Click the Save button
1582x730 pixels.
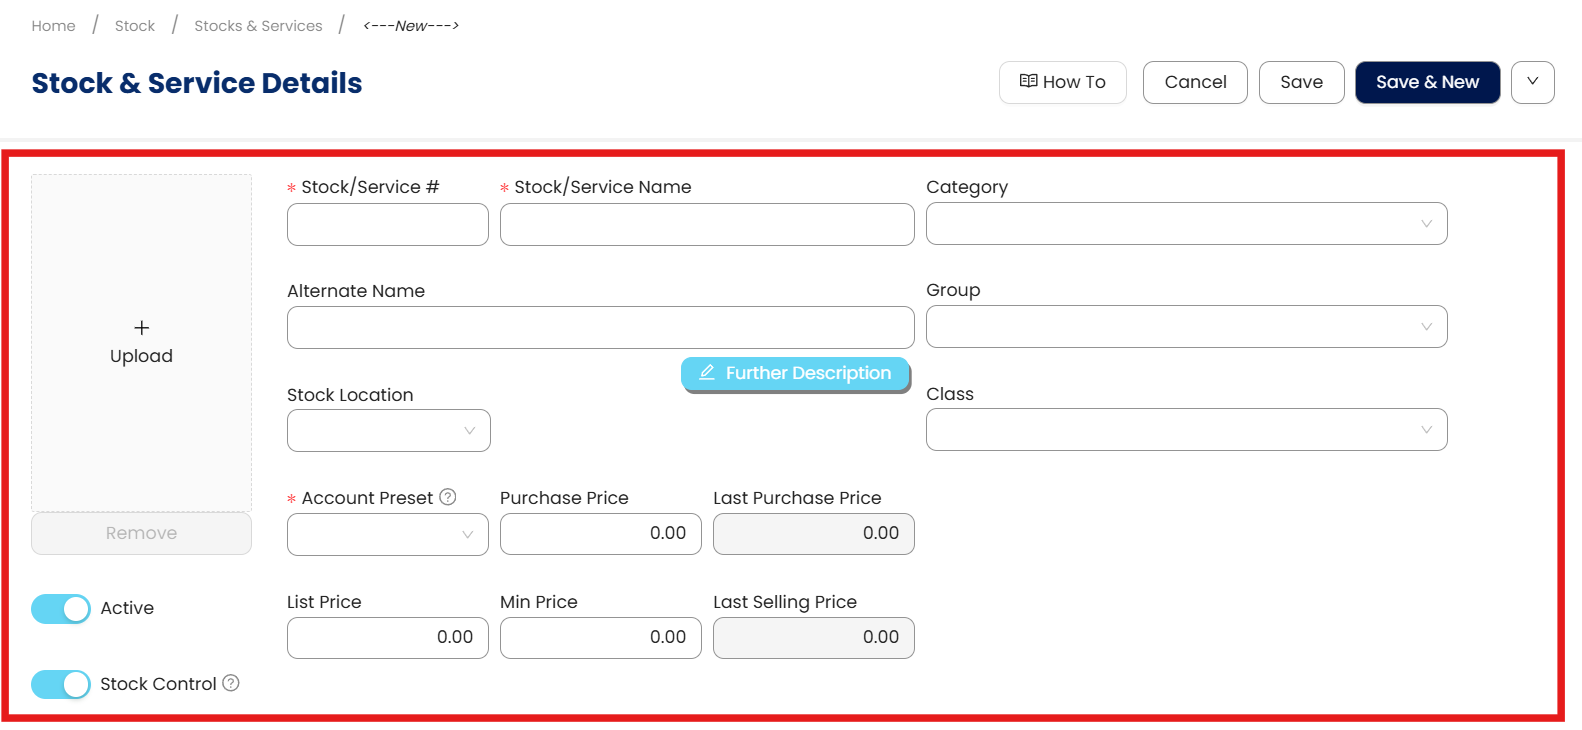pos(1301,82)
